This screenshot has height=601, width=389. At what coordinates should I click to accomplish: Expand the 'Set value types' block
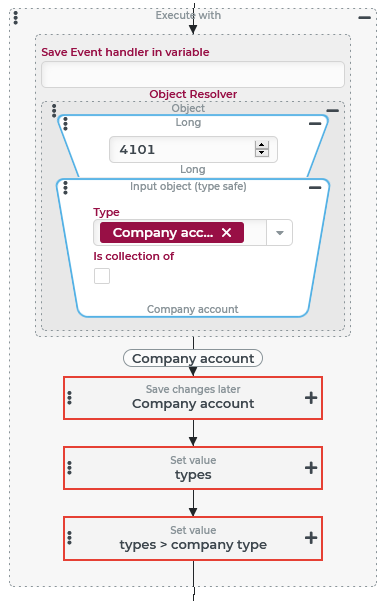click(311, 468)
